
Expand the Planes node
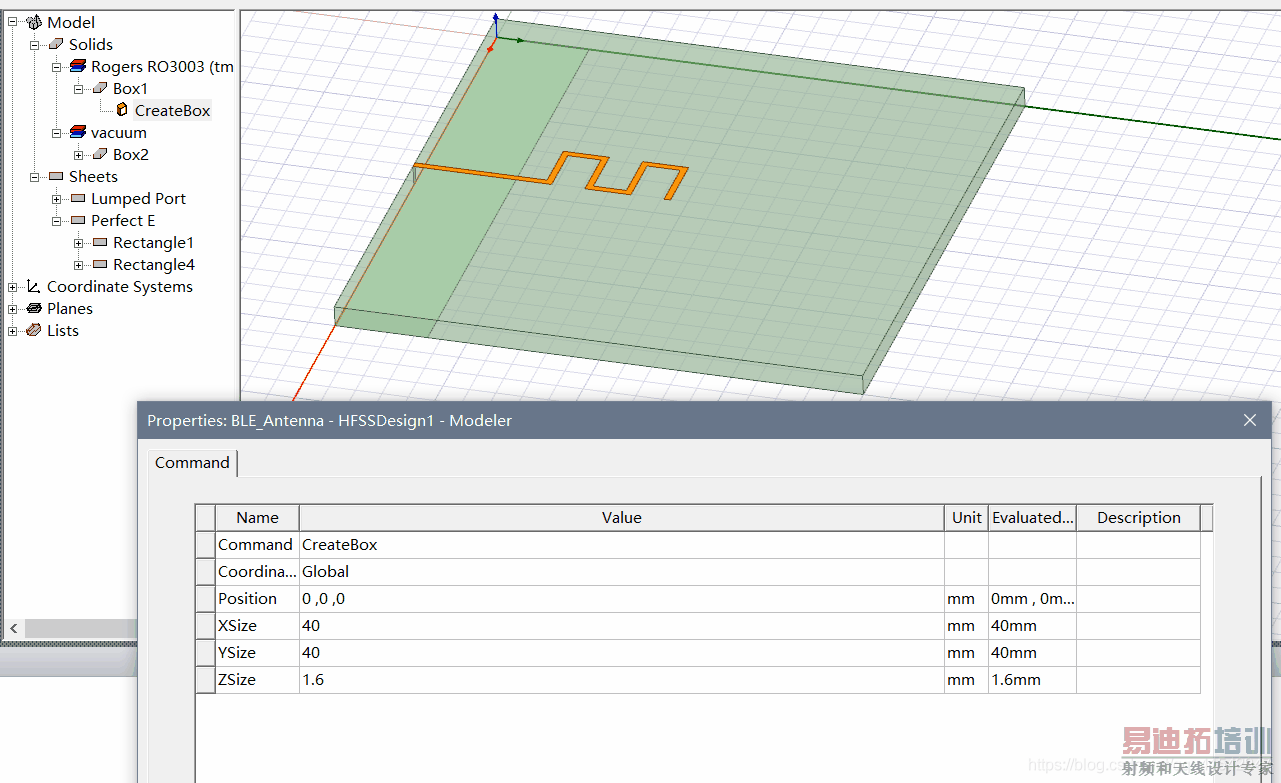(x=13, y=308)
